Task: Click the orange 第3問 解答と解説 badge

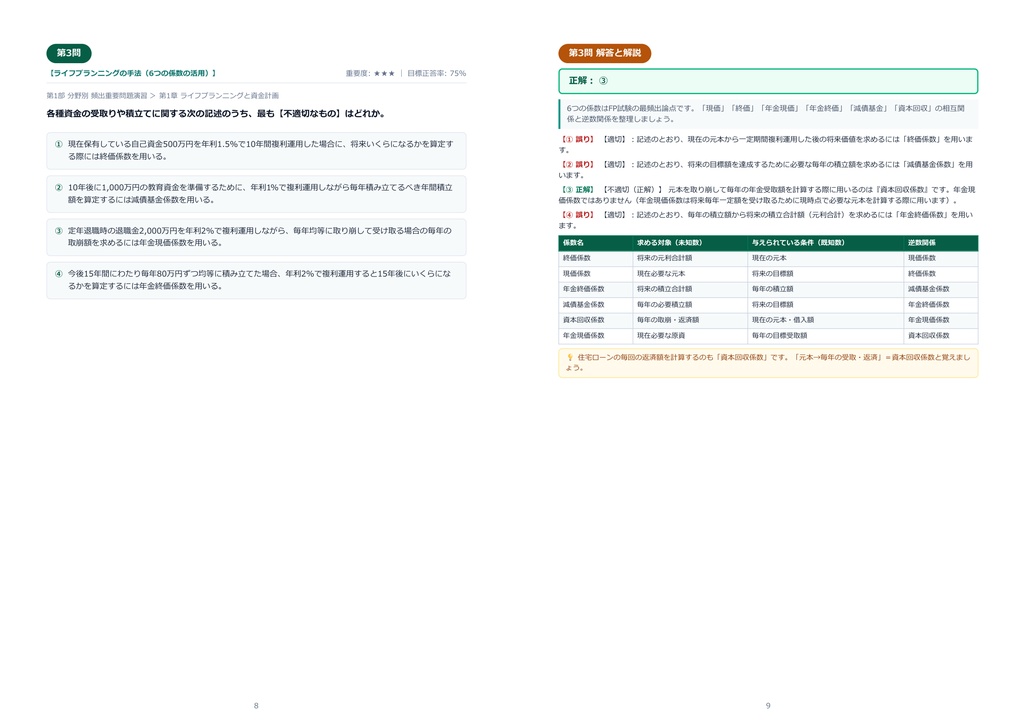Action: click(x=605, y=53)
